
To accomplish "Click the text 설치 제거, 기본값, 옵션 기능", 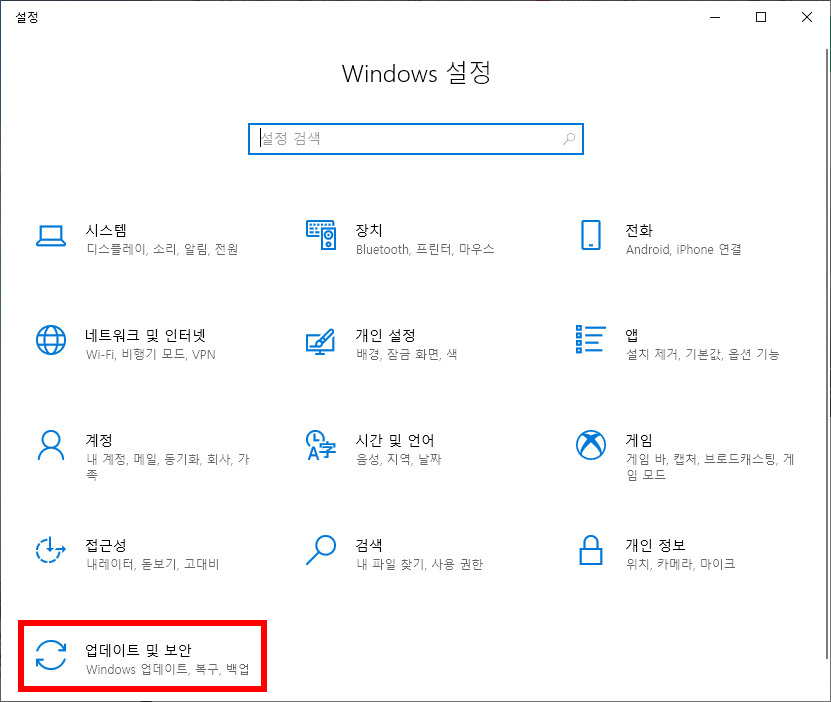I will tap(703, 354).
